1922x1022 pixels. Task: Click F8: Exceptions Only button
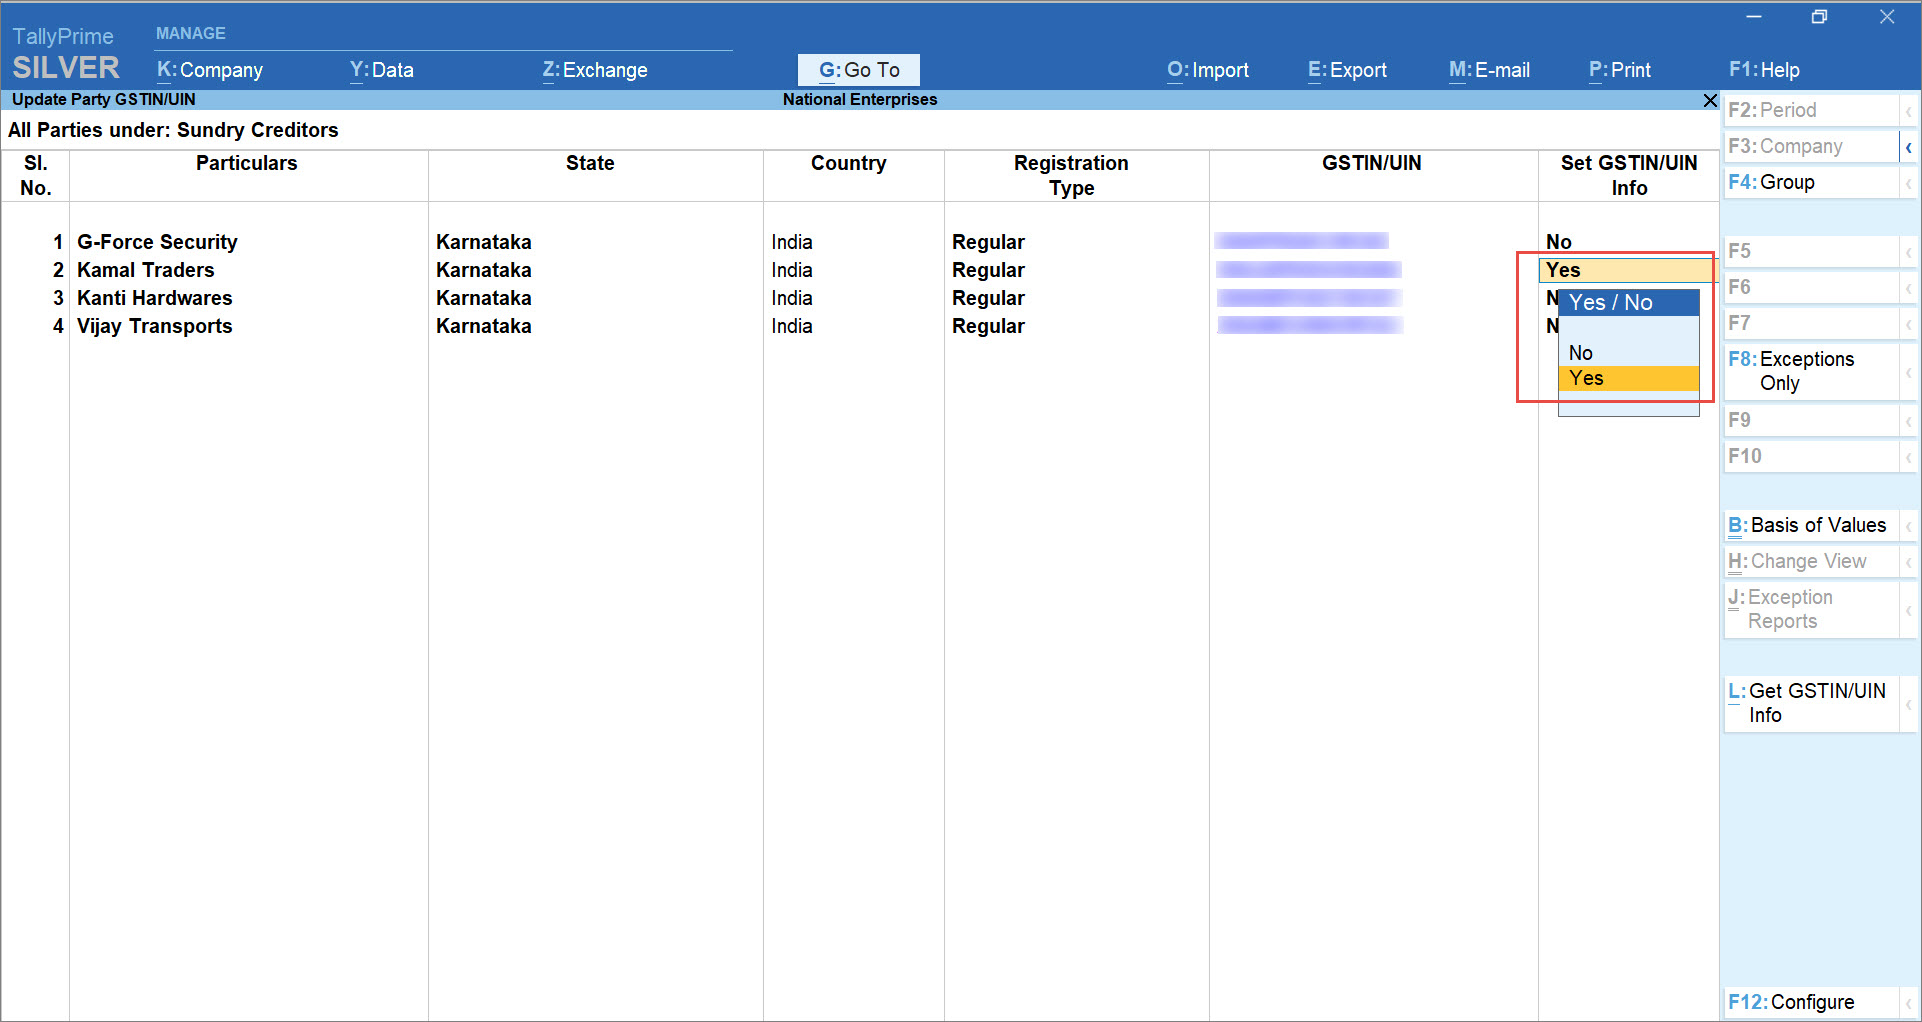pyautogui.click(x=1811, y=371)
